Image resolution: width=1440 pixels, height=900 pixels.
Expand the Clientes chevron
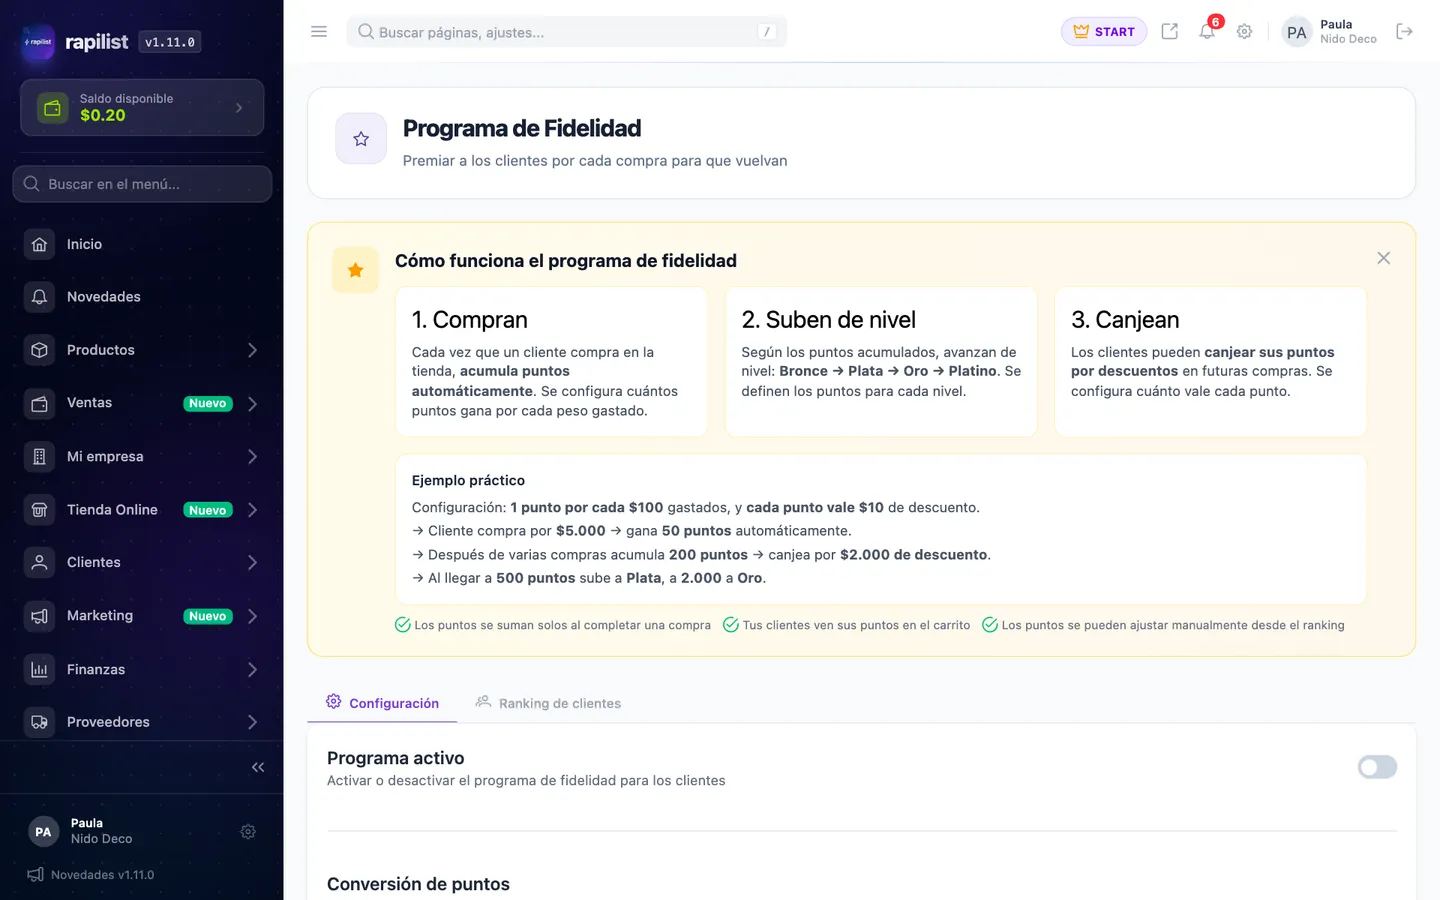[x=252, y=562]
